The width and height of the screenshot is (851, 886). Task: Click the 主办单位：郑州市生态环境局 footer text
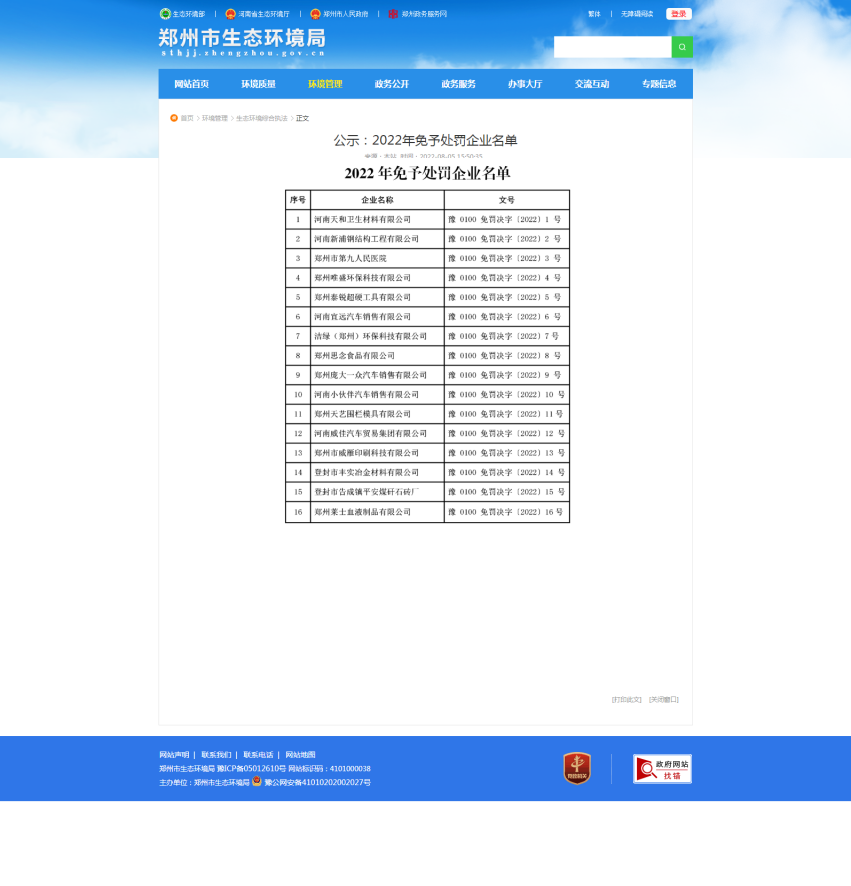pos(204,783)
